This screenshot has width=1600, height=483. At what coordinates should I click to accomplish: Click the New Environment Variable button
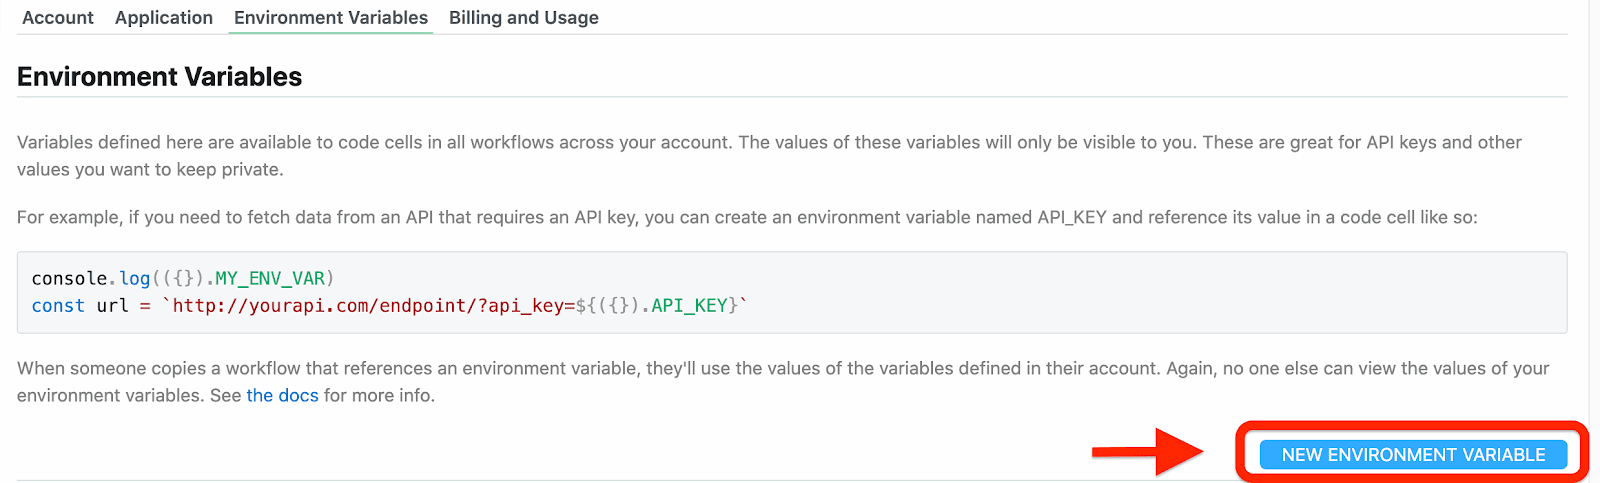click(x=1413, y=454)
